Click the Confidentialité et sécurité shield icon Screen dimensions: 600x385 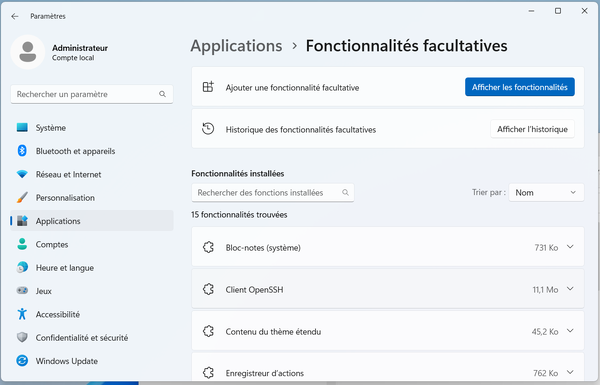click(22, 337)
